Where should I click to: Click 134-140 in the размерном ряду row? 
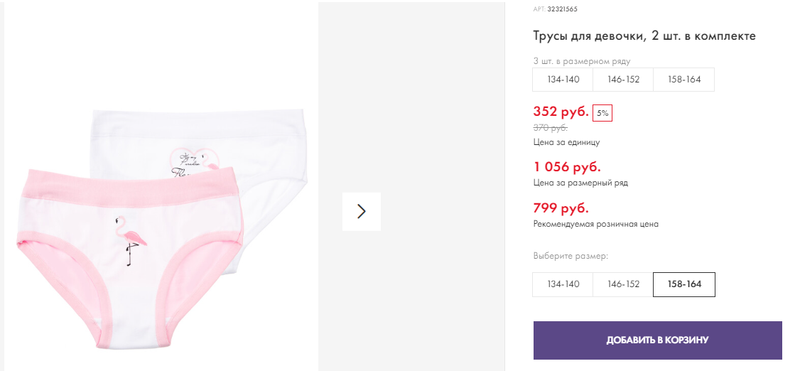[563, 80]
